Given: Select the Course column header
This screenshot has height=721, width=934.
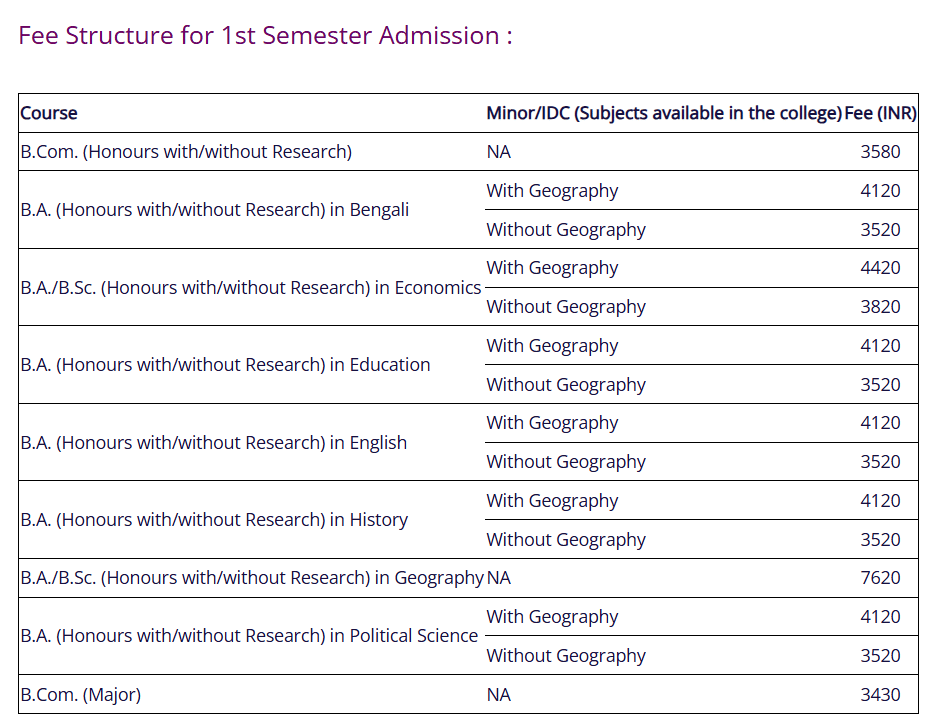Looking at the screenshot, I should pyautogui.click(x=49, y=113).
